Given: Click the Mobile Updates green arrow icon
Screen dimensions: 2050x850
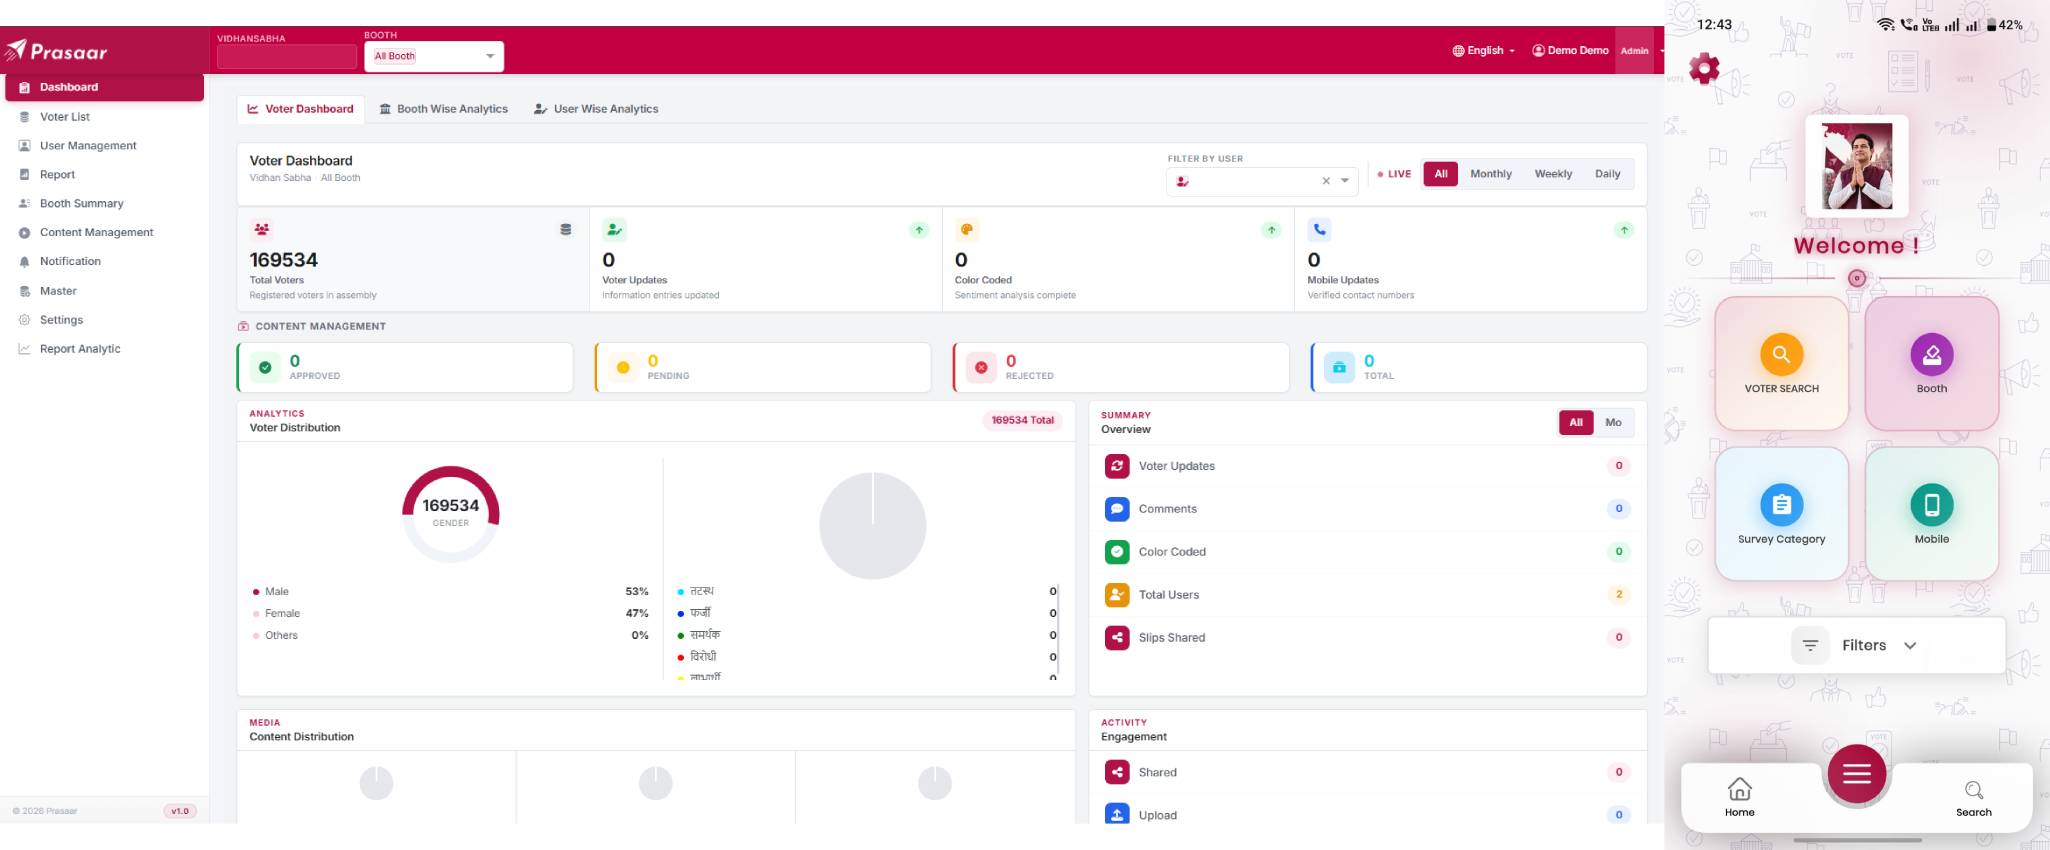Looking at the screenshot, I should (x=1624, y=230).
